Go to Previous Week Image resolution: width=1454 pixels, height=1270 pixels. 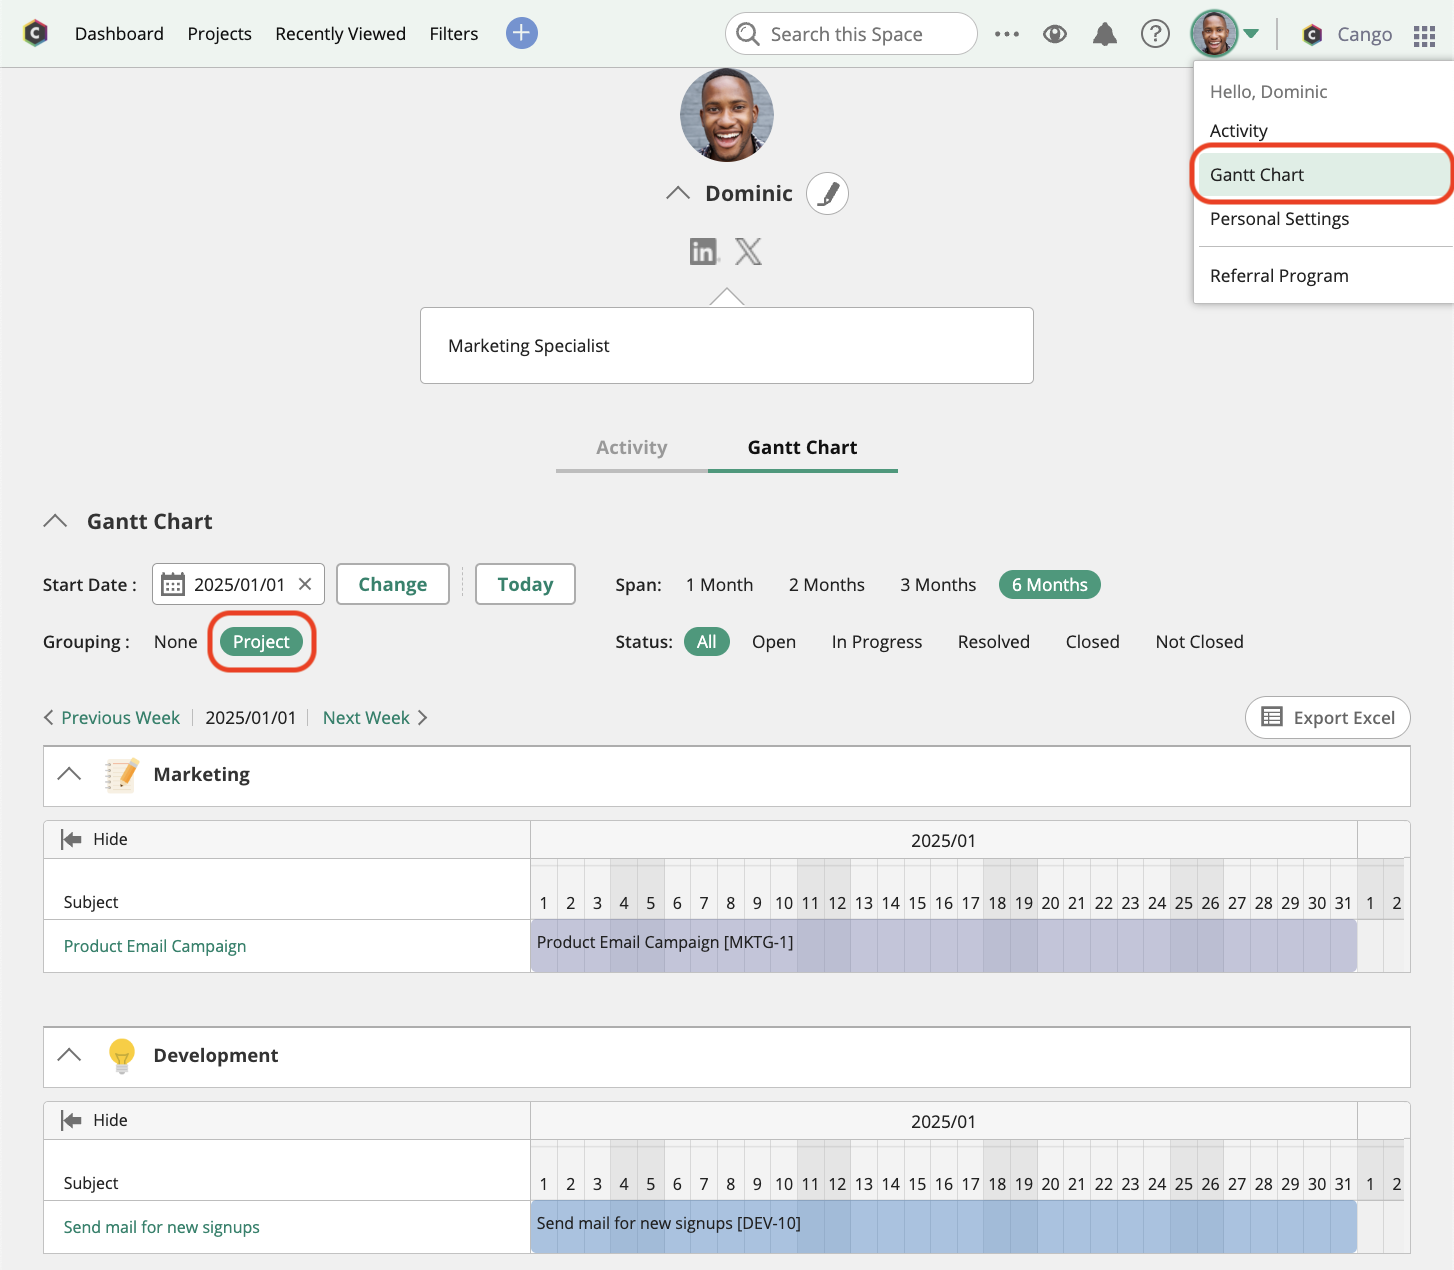click(112, 718)
